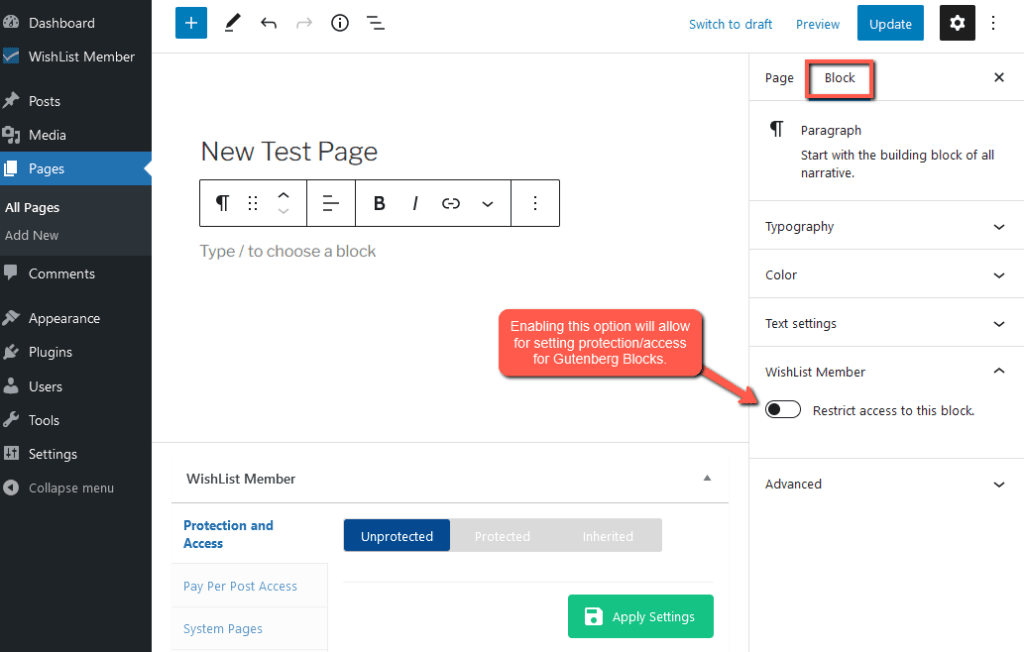Screen dimensions: 1024x652
Task: Click the Settings sliders icon in sidebar
Action: click(11, 453)
